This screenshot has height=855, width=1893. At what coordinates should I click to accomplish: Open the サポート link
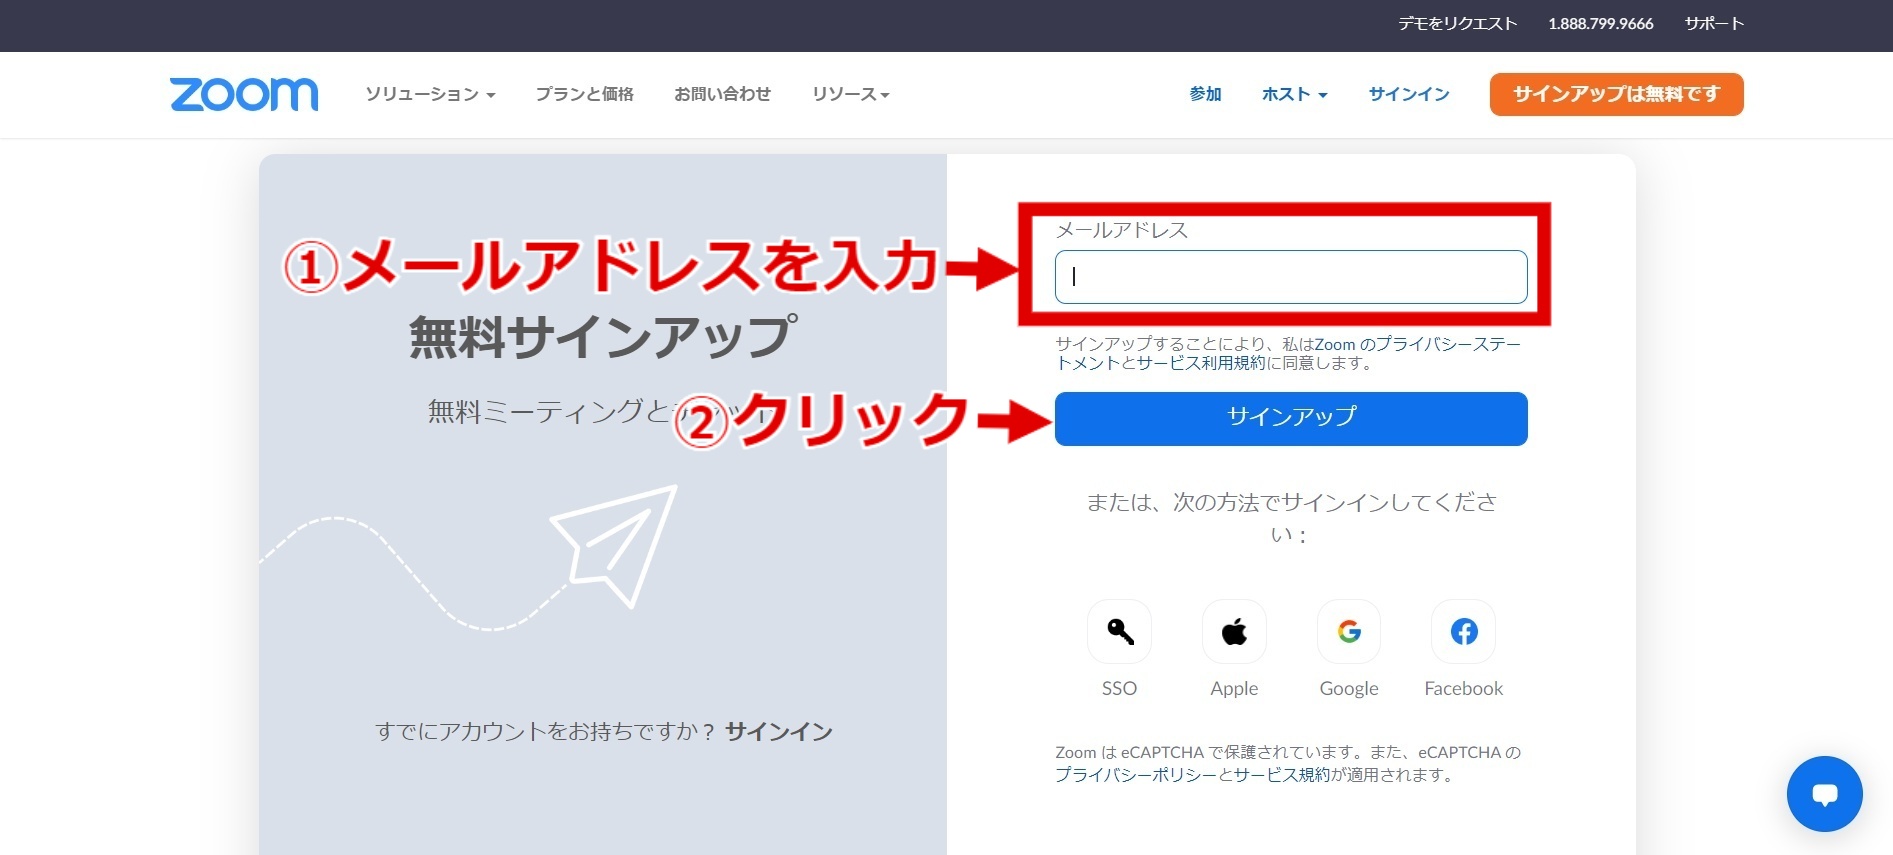(x=1714, y=24)
